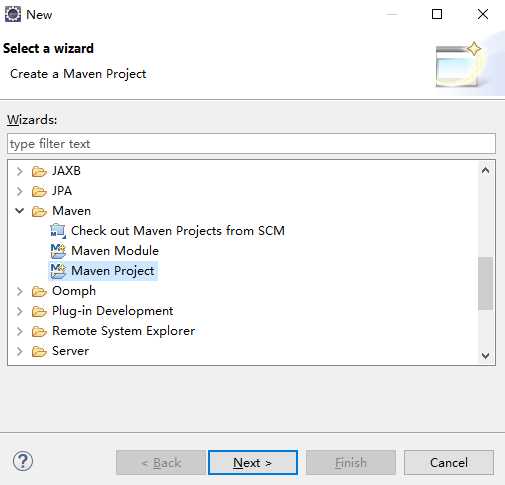
Task: Click the Server folder icon
Action: 39,351
